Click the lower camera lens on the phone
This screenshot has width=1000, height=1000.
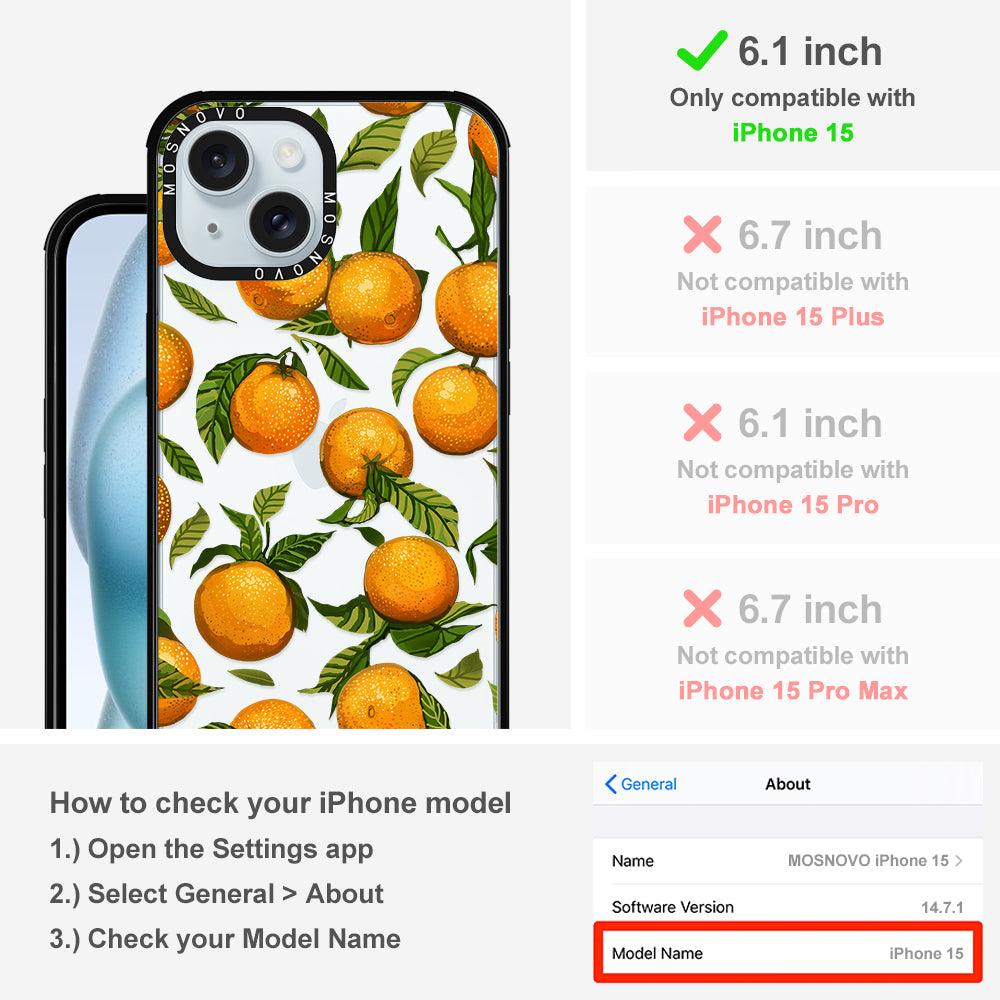point(279,221)
